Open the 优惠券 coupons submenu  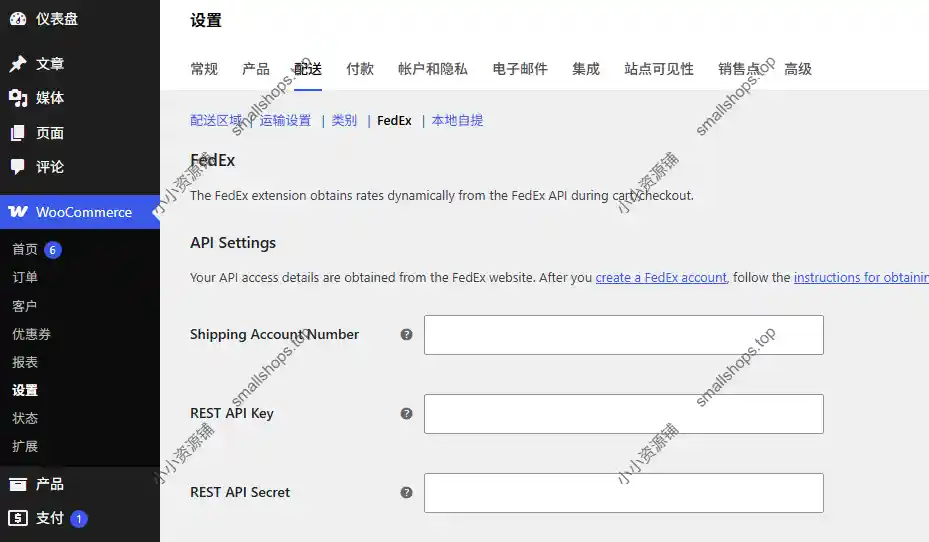pyautogui.click(x=31, y=334)
